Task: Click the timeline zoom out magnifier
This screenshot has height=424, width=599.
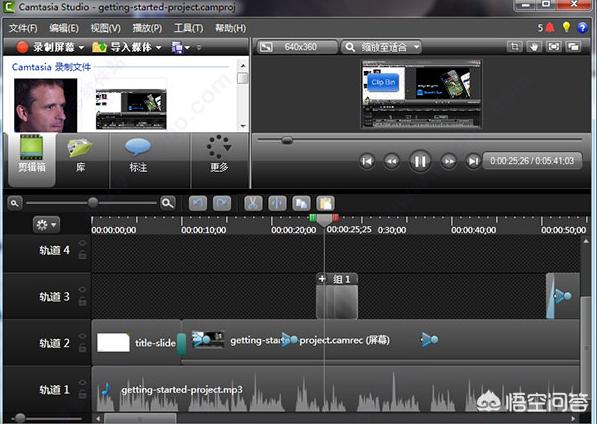Action: coord(15,203)
